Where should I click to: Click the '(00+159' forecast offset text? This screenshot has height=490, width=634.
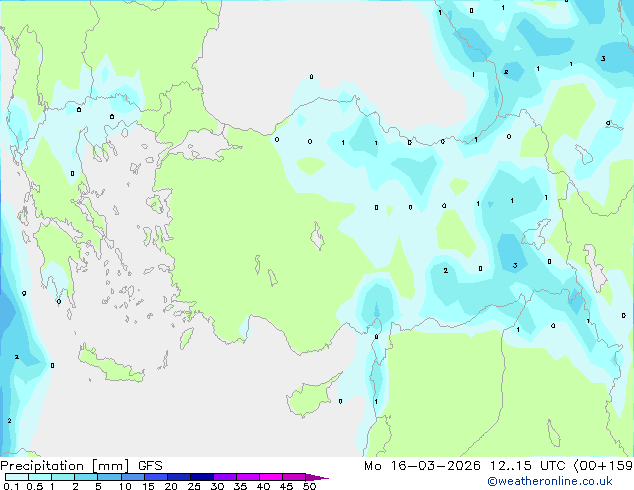click(603, 466)
